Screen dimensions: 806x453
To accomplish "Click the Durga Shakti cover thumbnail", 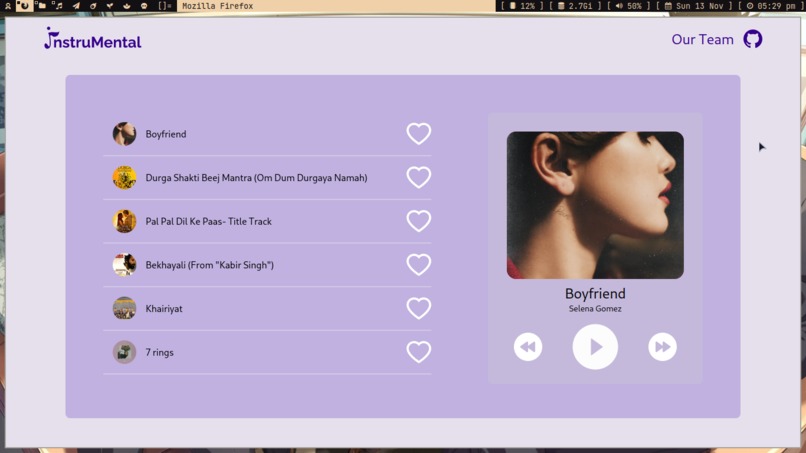I will [x=124, y=177].
